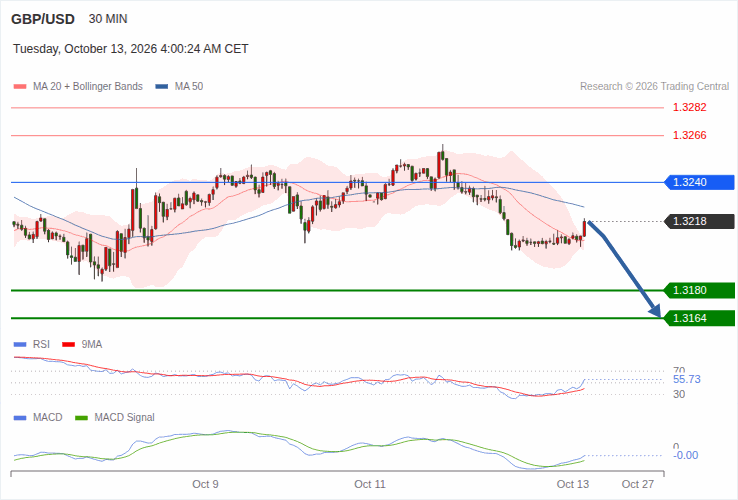Click the MA 50 legend label
Image resolution: width=738 pixels, height=500 pixels.
pyautogui.click(x=189, y=87)
